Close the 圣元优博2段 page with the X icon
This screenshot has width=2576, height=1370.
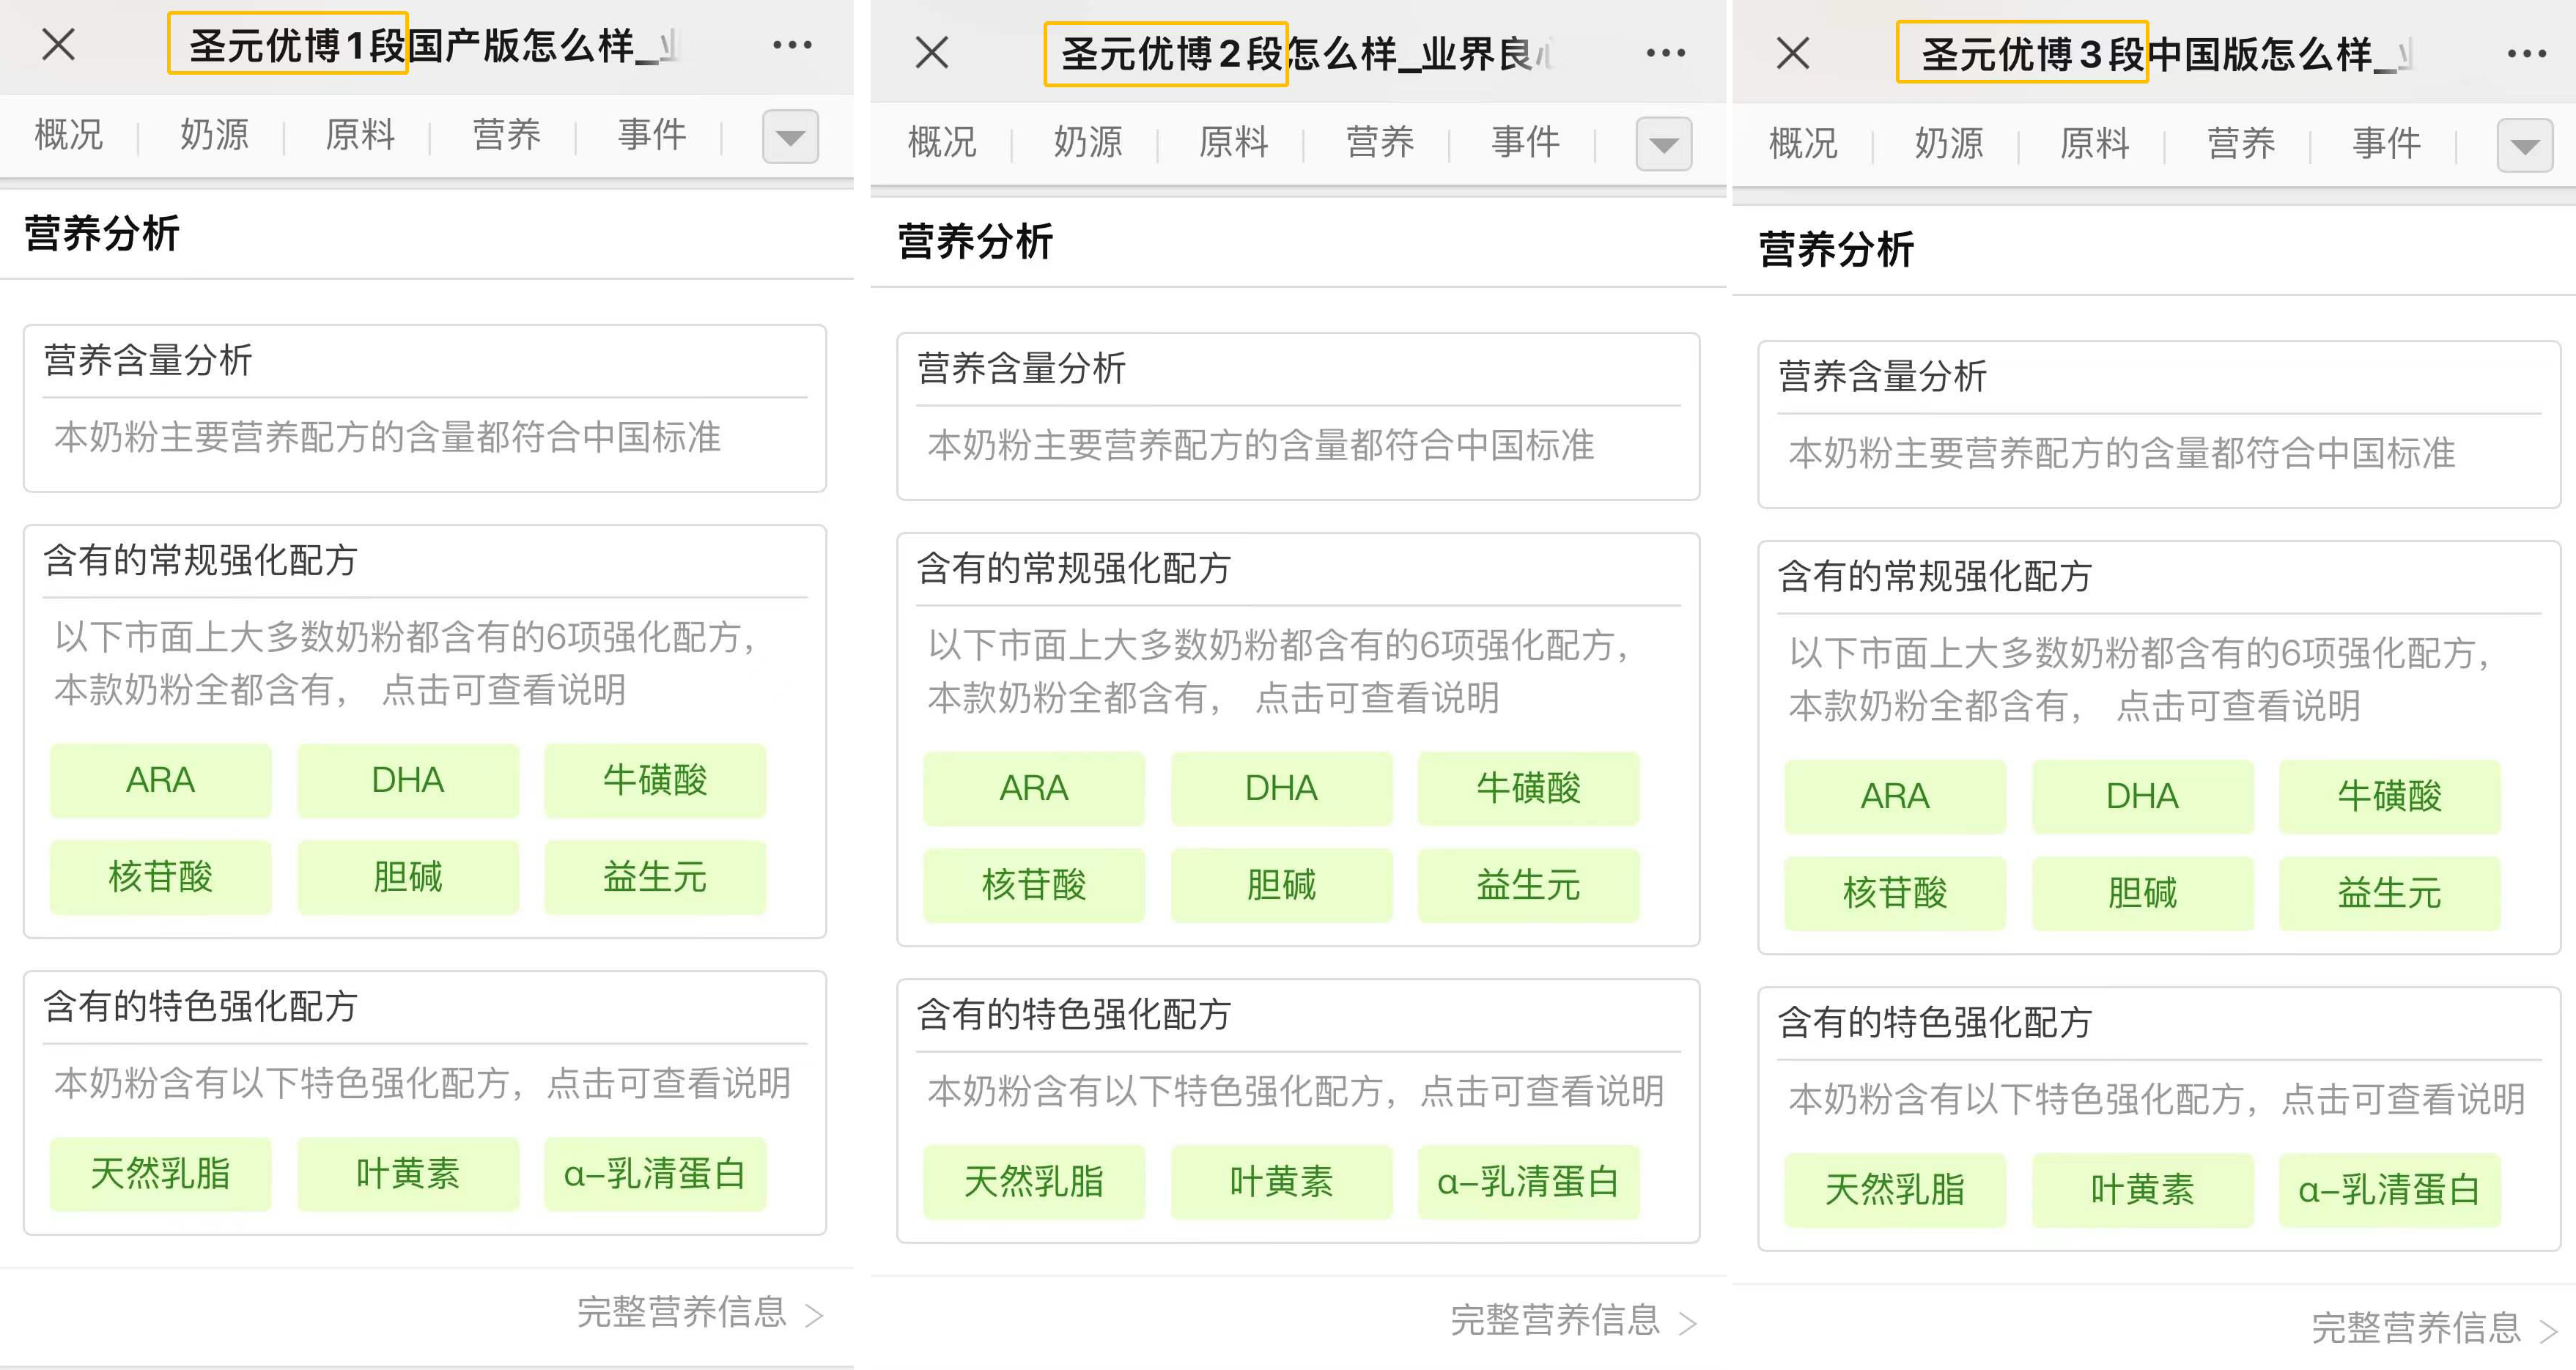click(x=932, y=52)
